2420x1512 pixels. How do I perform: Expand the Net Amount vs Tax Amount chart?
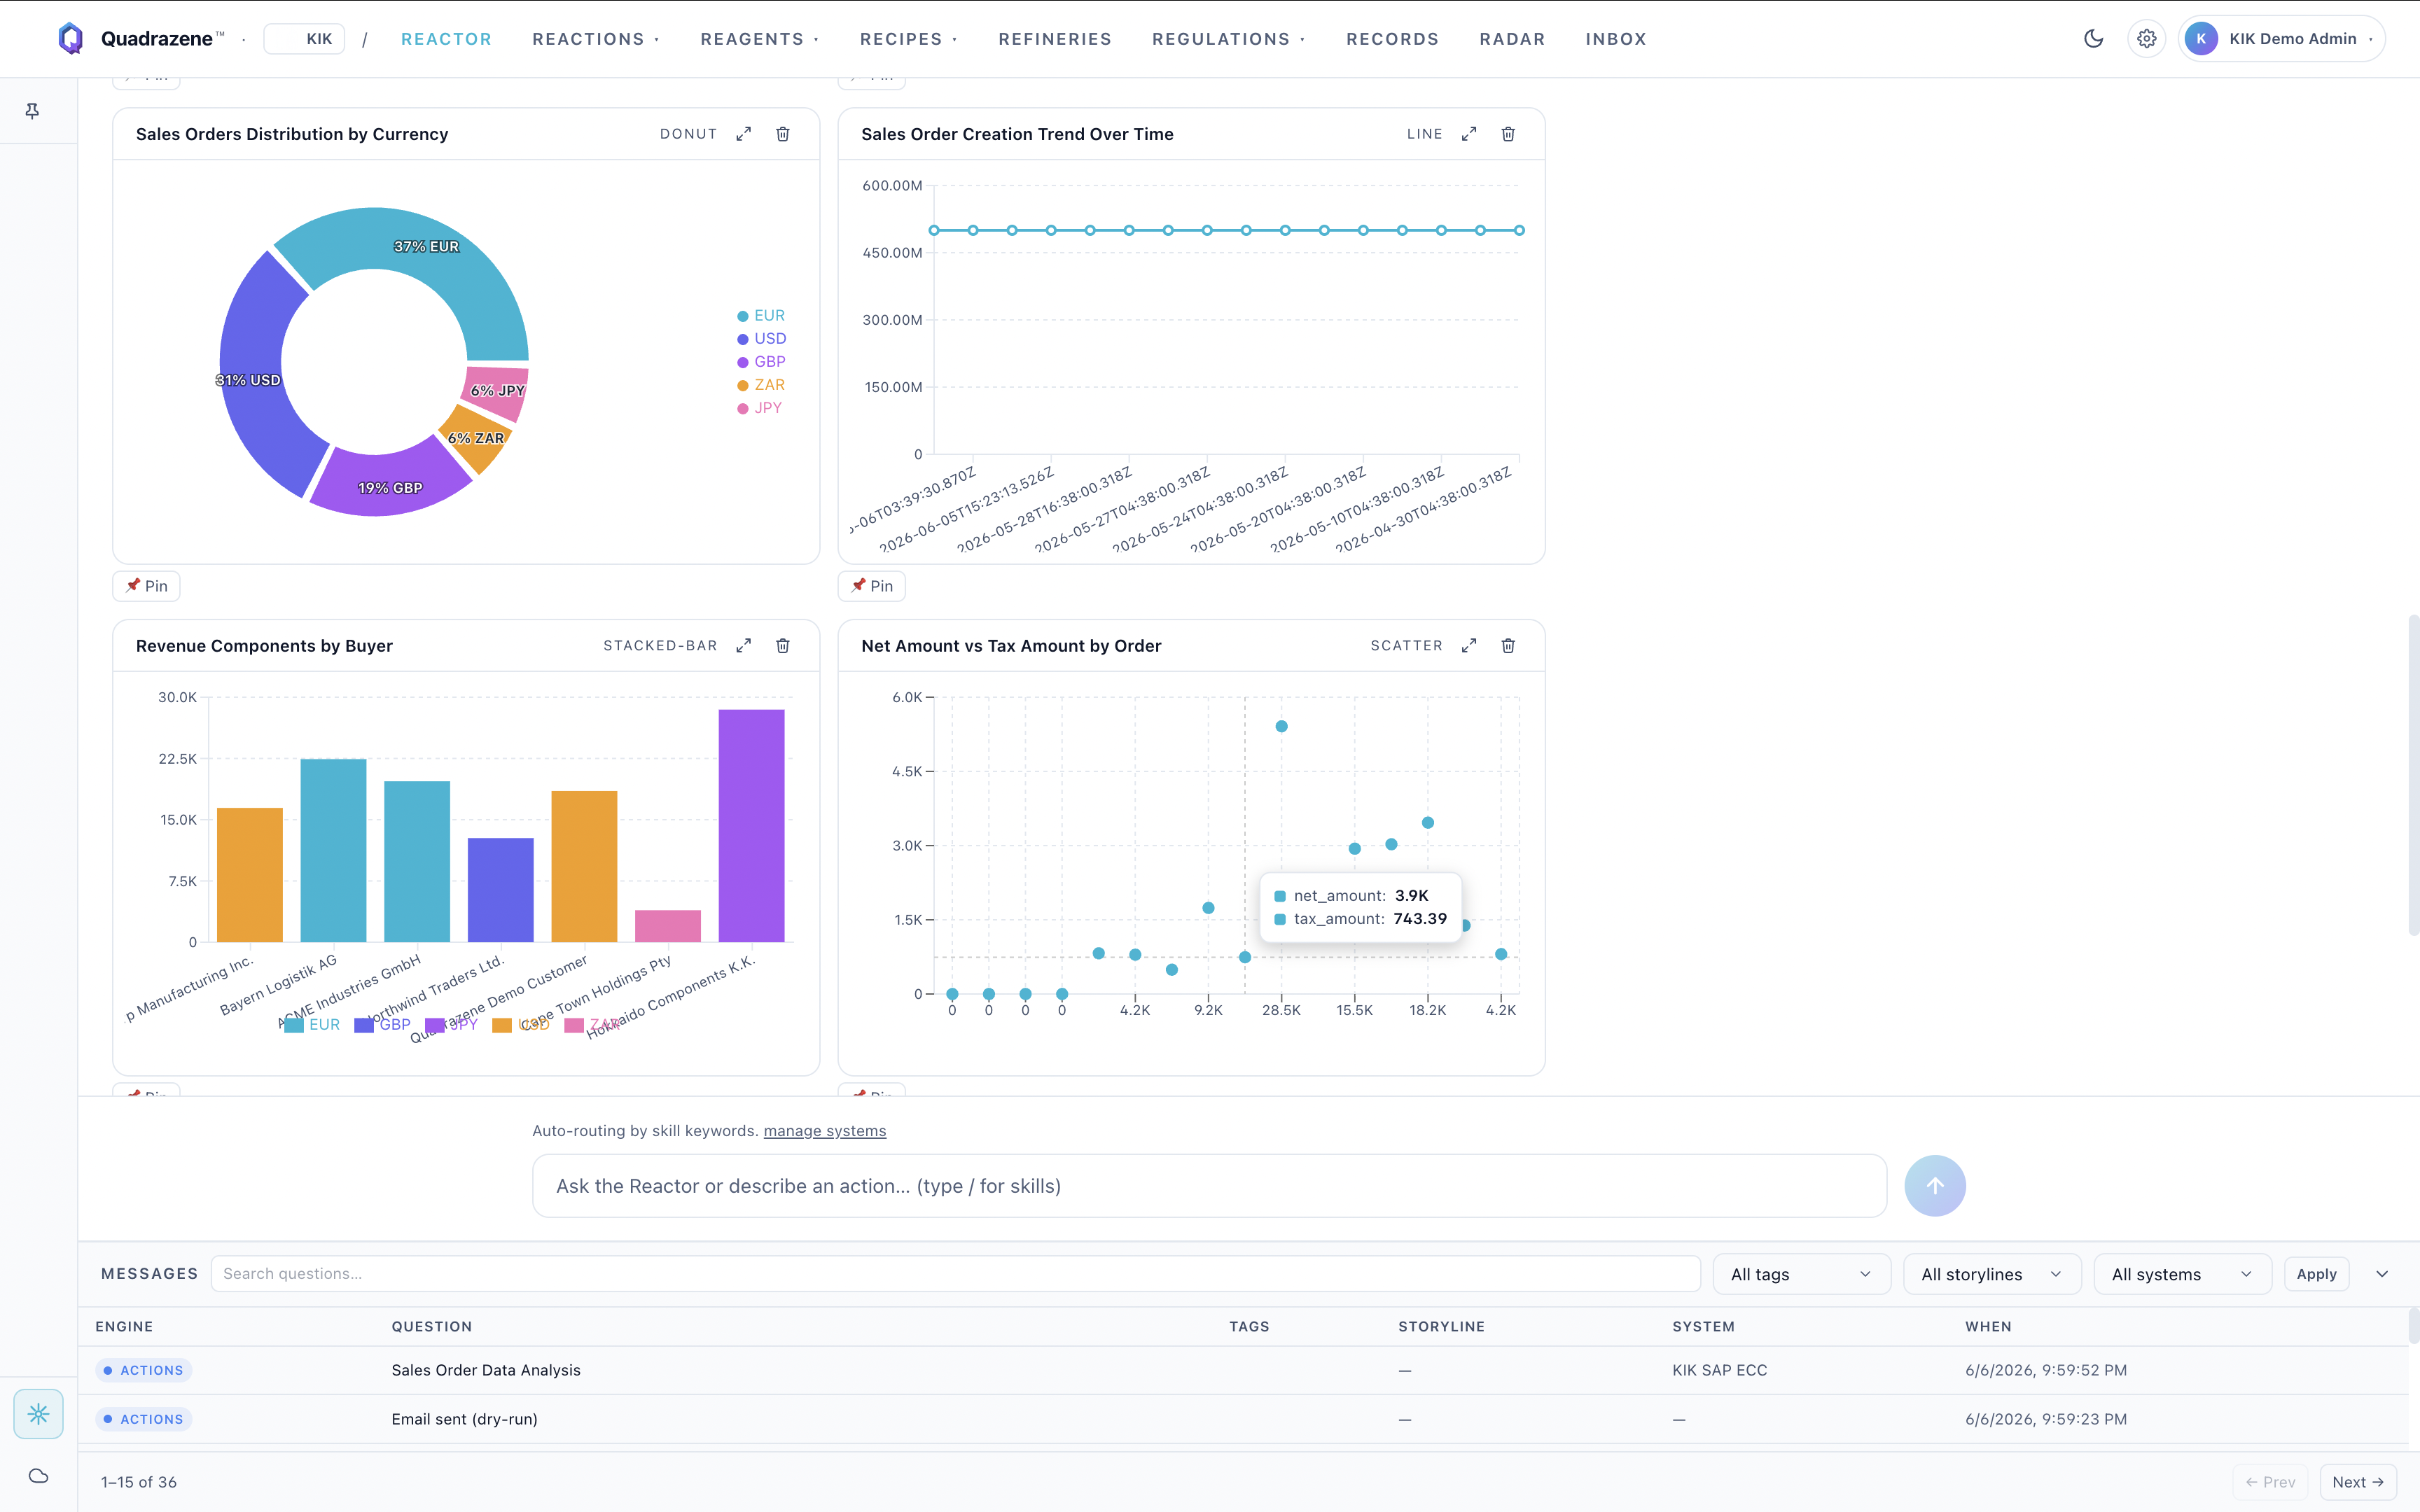pos(1469,646)
